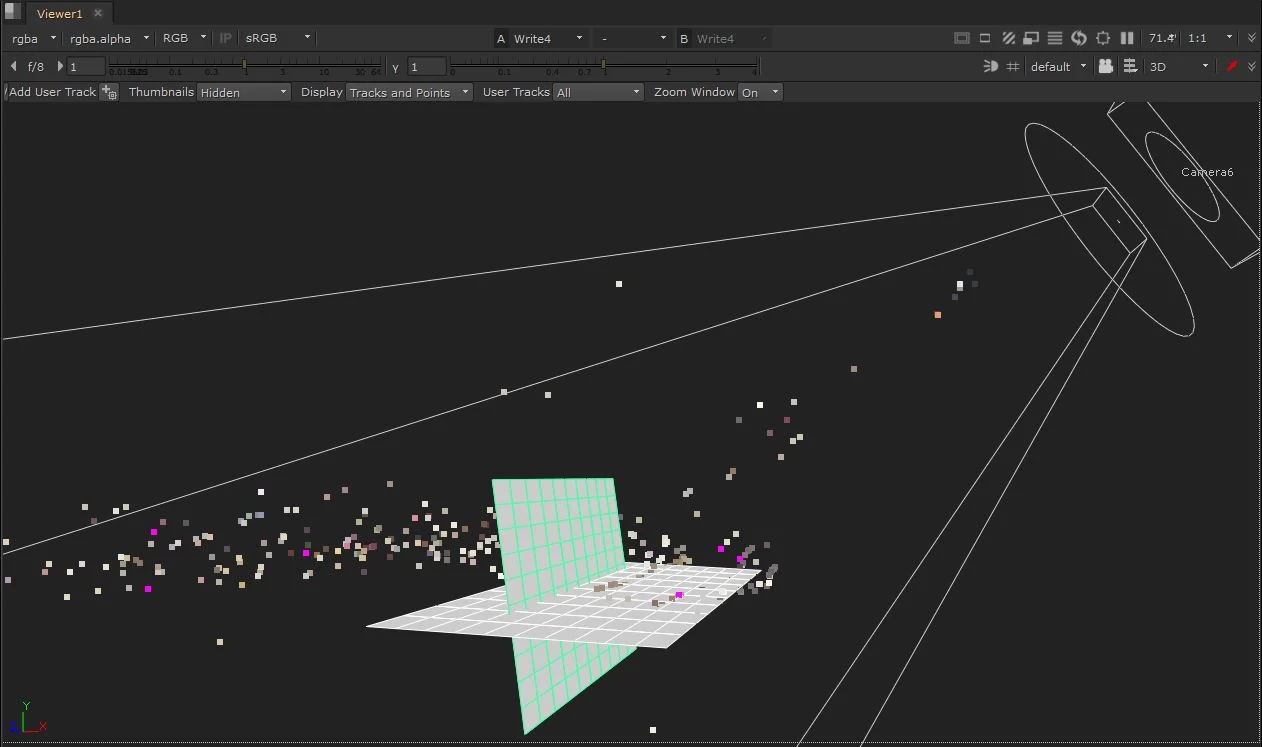Expand the second toolbar overflow chevrons

pos(1252,66)
